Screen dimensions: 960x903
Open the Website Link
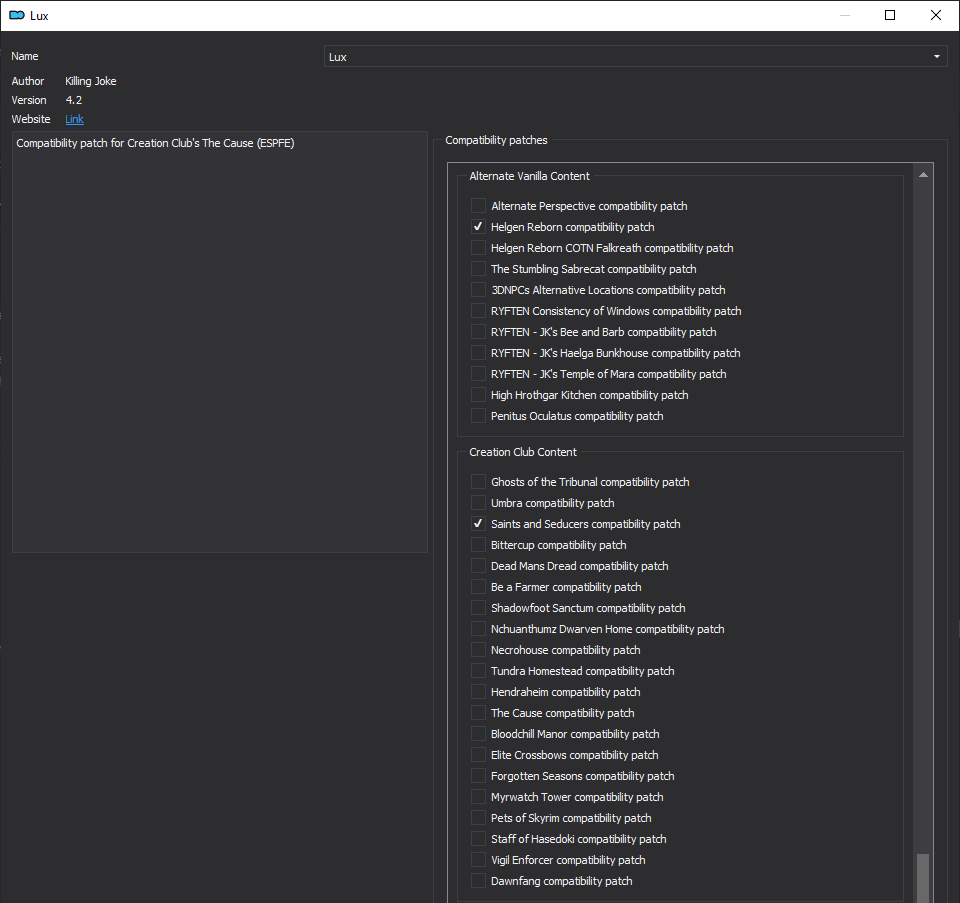(x=75, y=119)
